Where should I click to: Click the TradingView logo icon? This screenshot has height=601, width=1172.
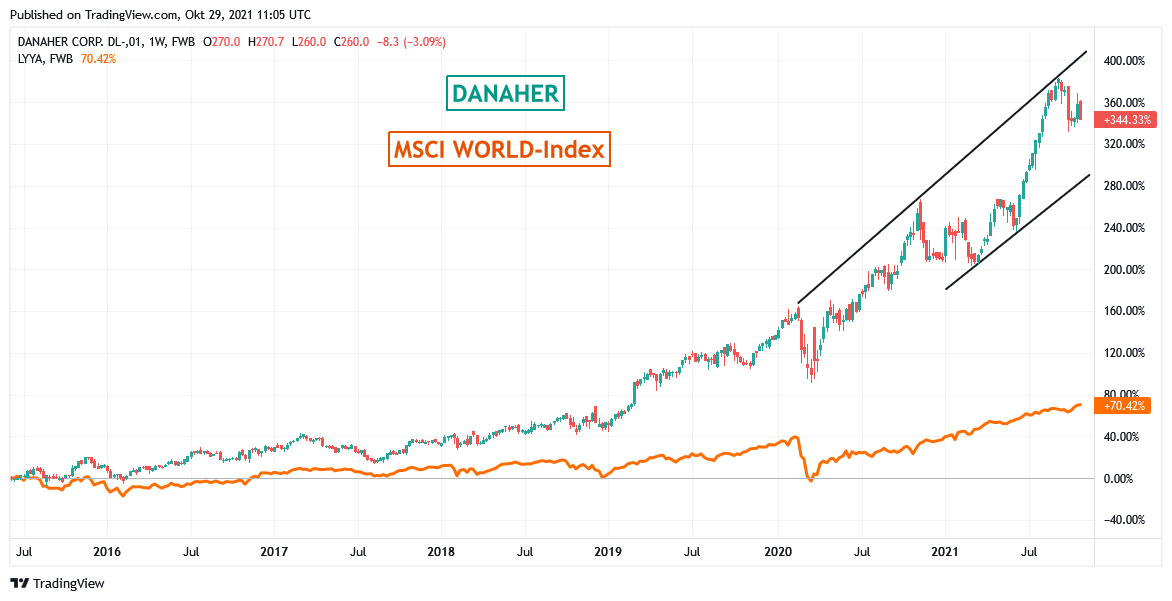point(20,583)
